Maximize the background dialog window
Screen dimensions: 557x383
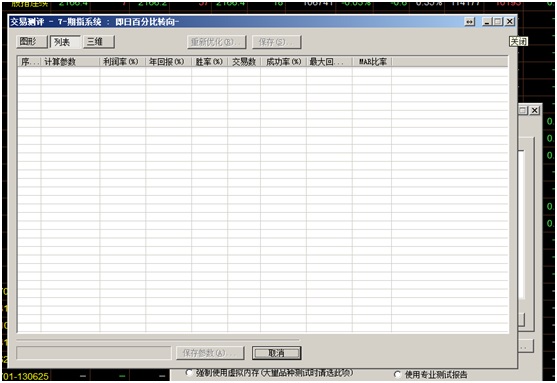pos(523,110)
